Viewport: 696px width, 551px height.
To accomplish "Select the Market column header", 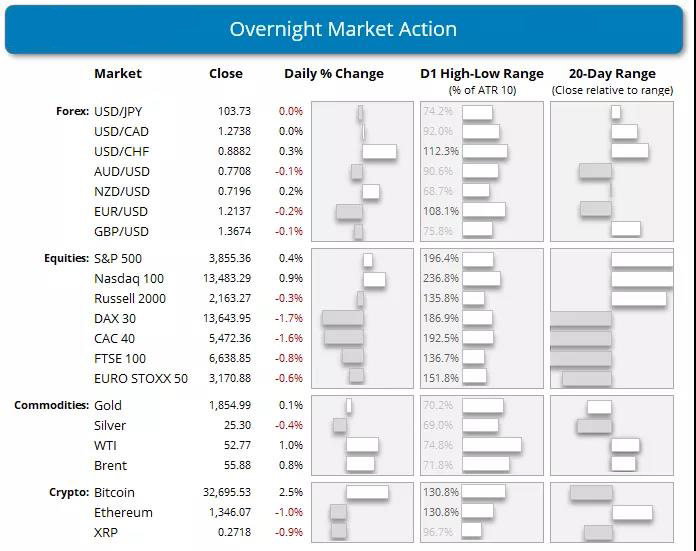I will (x=118, y=73).
